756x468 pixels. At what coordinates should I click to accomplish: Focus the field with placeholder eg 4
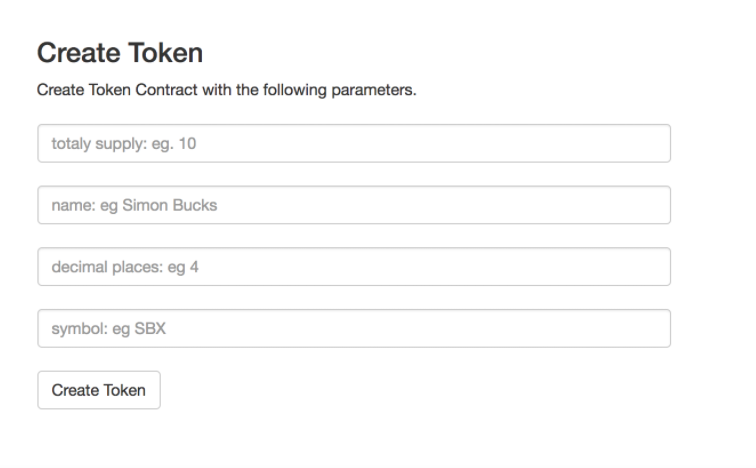tap(354, 267)
